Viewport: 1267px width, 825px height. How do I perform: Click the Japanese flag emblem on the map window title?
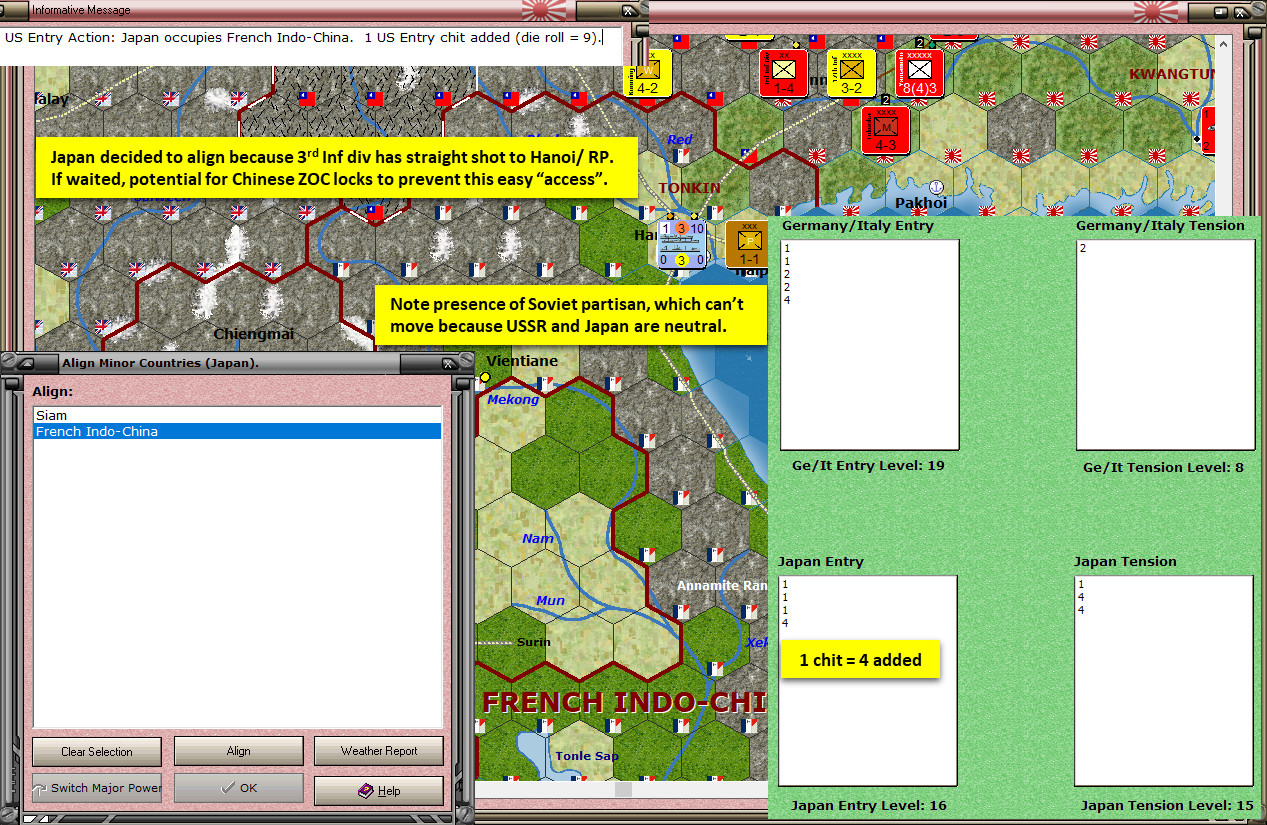(1158, 10)
